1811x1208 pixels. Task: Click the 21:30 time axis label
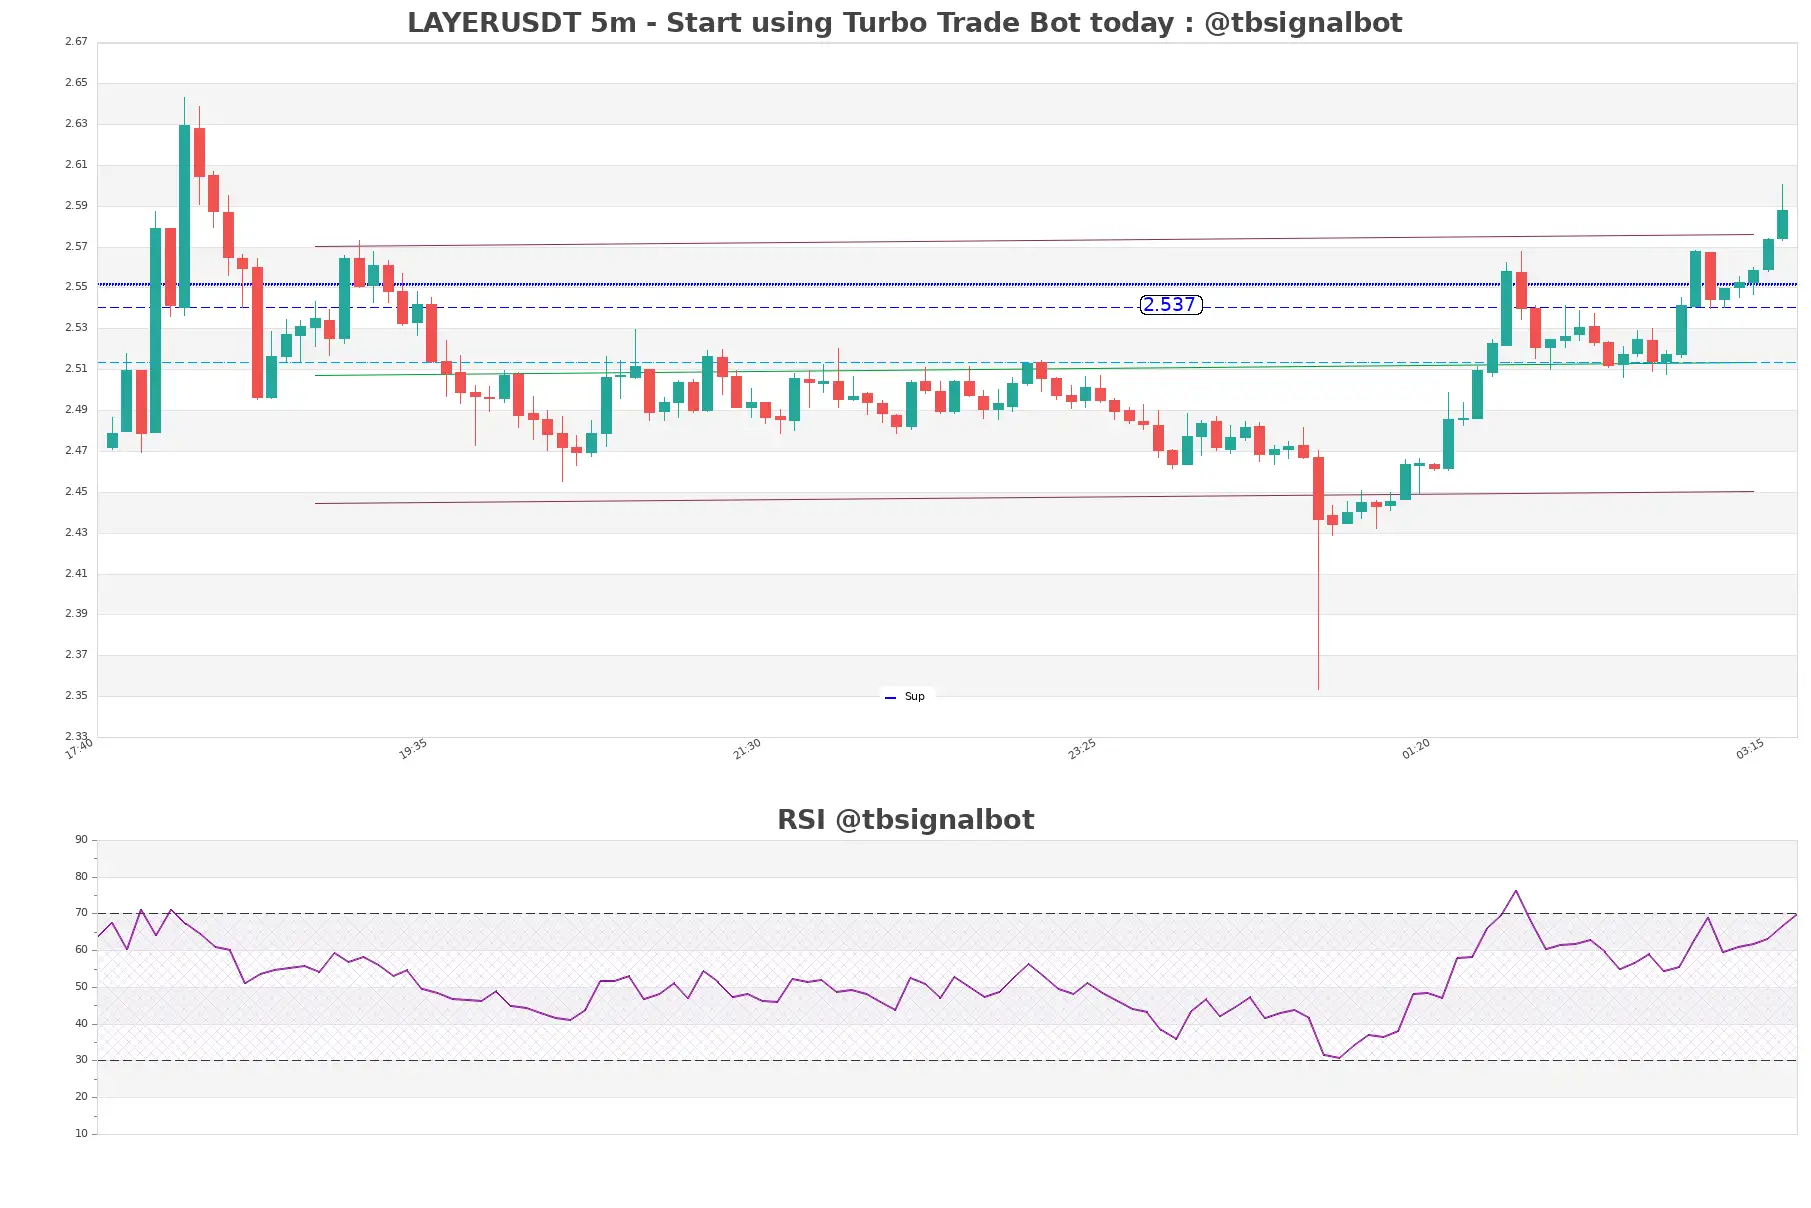pos(747,749)
